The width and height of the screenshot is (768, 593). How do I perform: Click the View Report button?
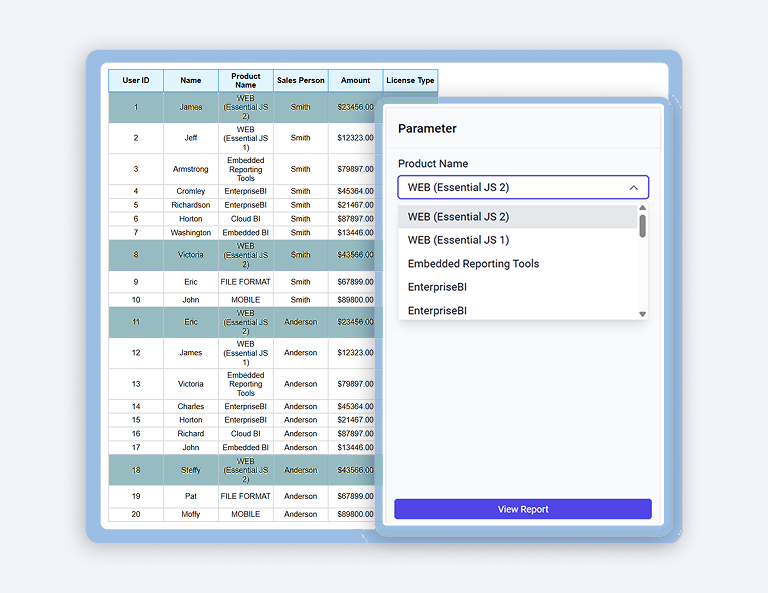tap(523, 509)
